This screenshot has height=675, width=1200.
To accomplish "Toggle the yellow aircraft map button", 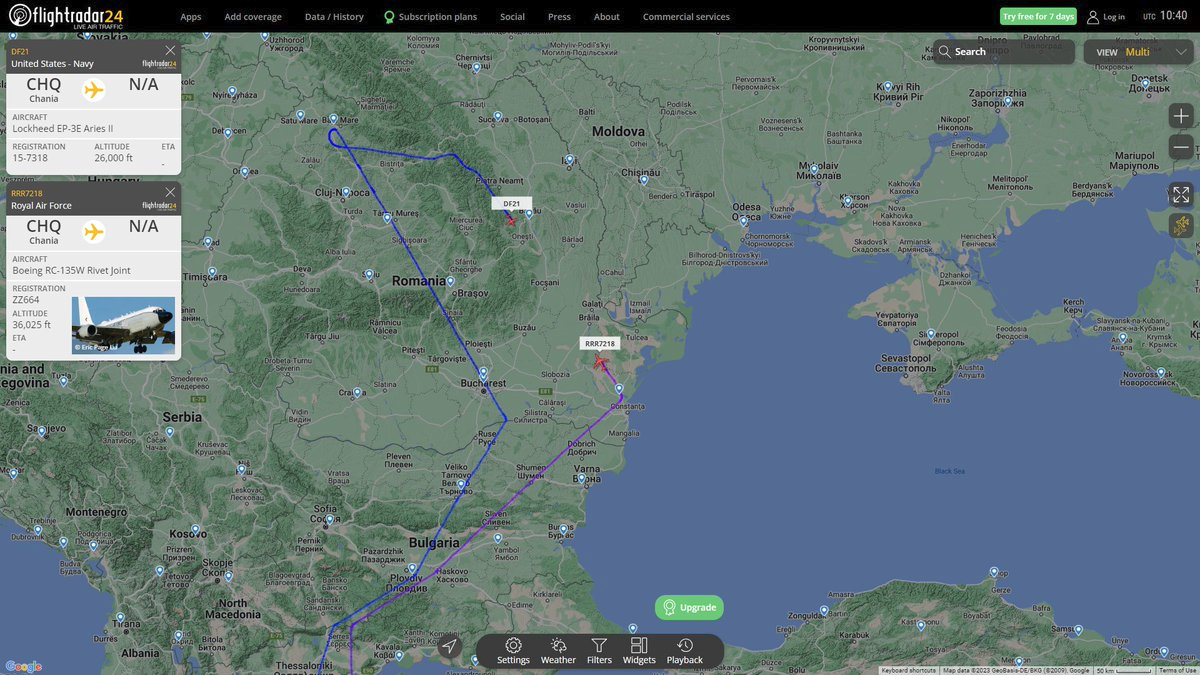I will coord(1180,225).
